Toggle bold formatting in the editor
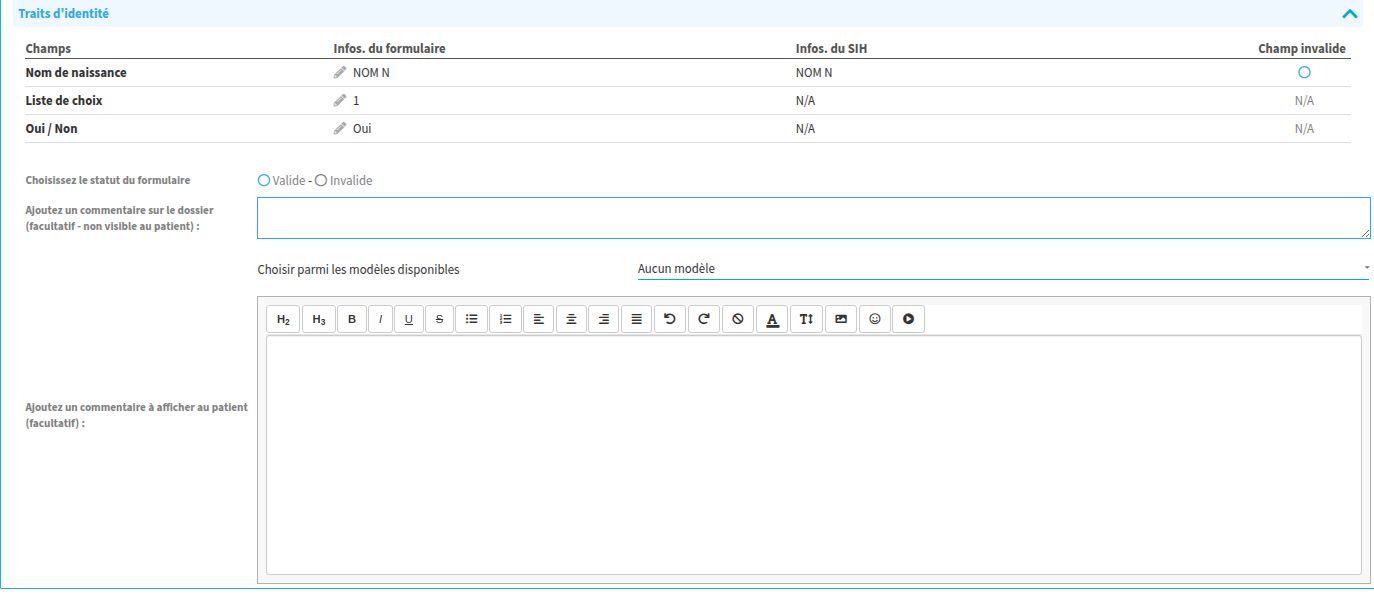Viewport: 1374px width, 602px height. pyautogui.click(x=351, y=319)
